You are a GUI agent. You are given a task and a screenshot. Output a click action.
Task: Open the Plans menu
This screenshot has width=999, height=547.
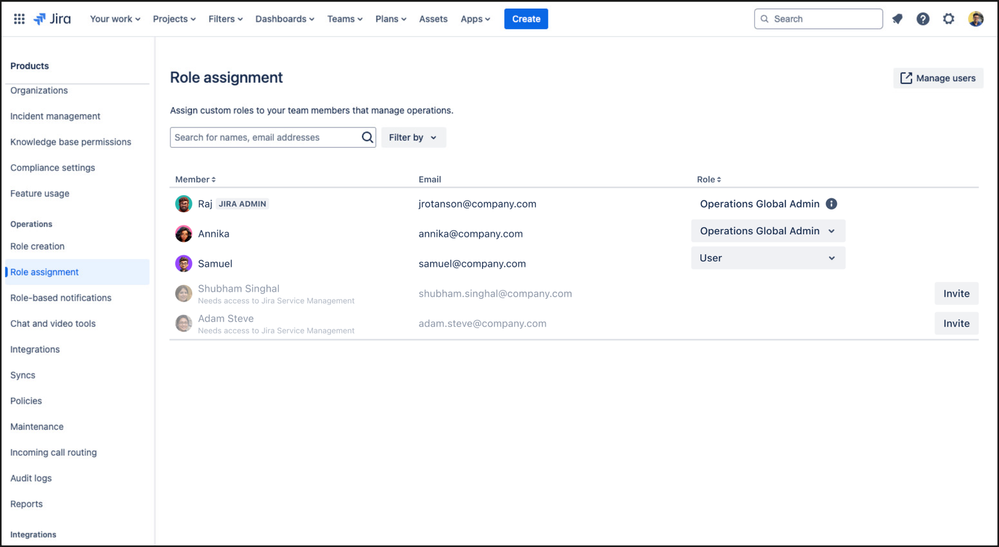(391, 19)
